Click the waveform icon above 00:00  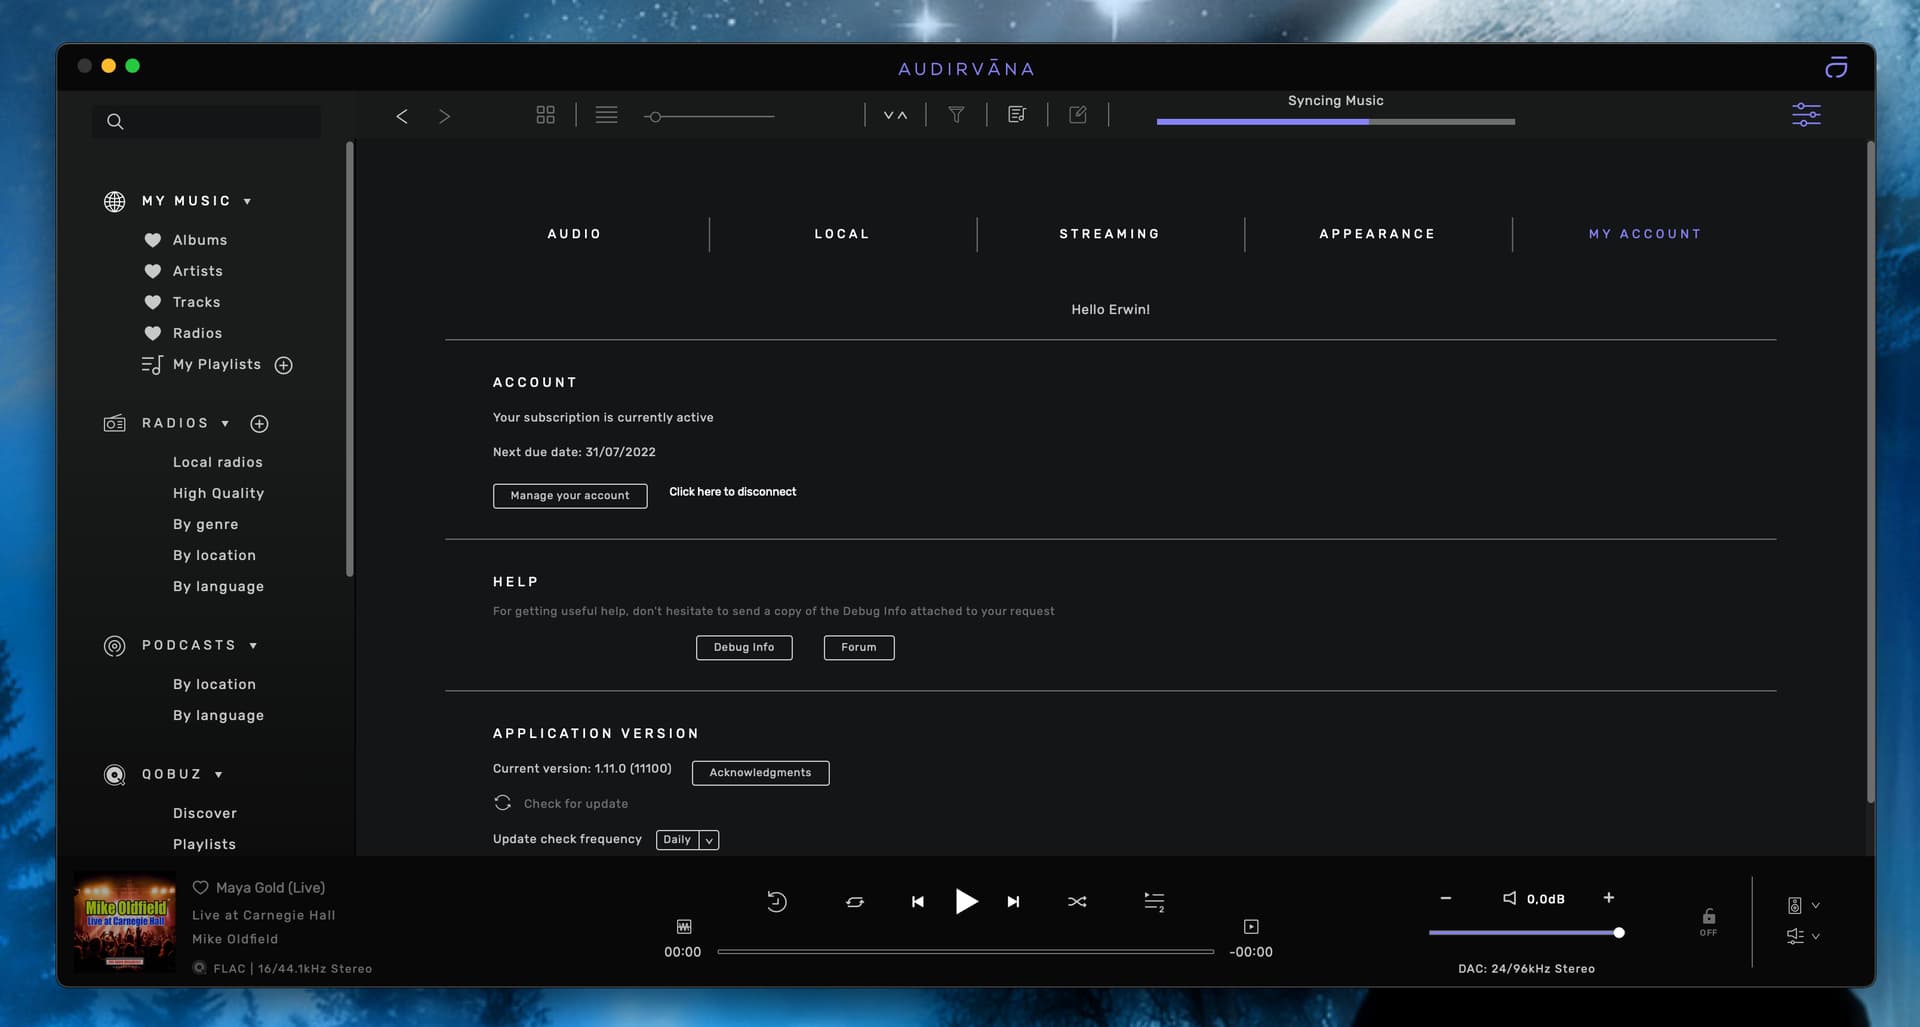[684, 927]
